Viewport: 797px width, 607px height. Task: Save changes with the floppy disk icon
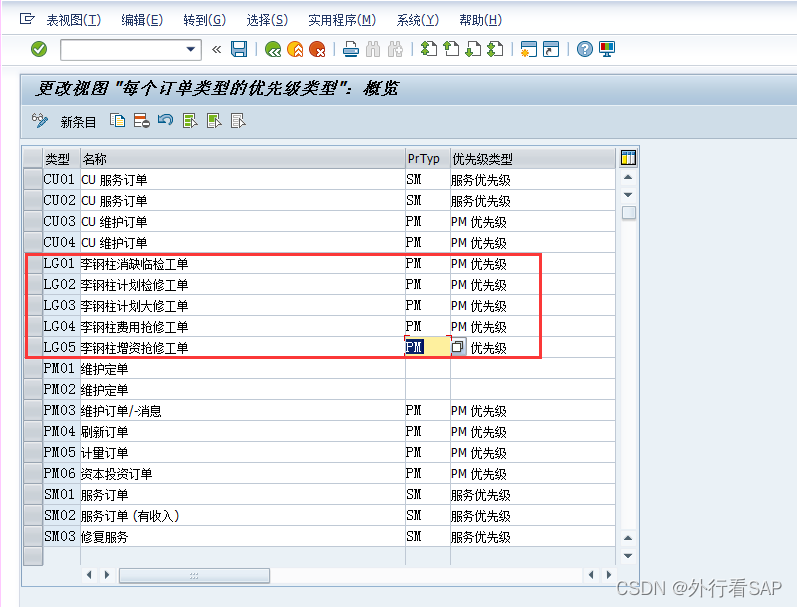239,49
